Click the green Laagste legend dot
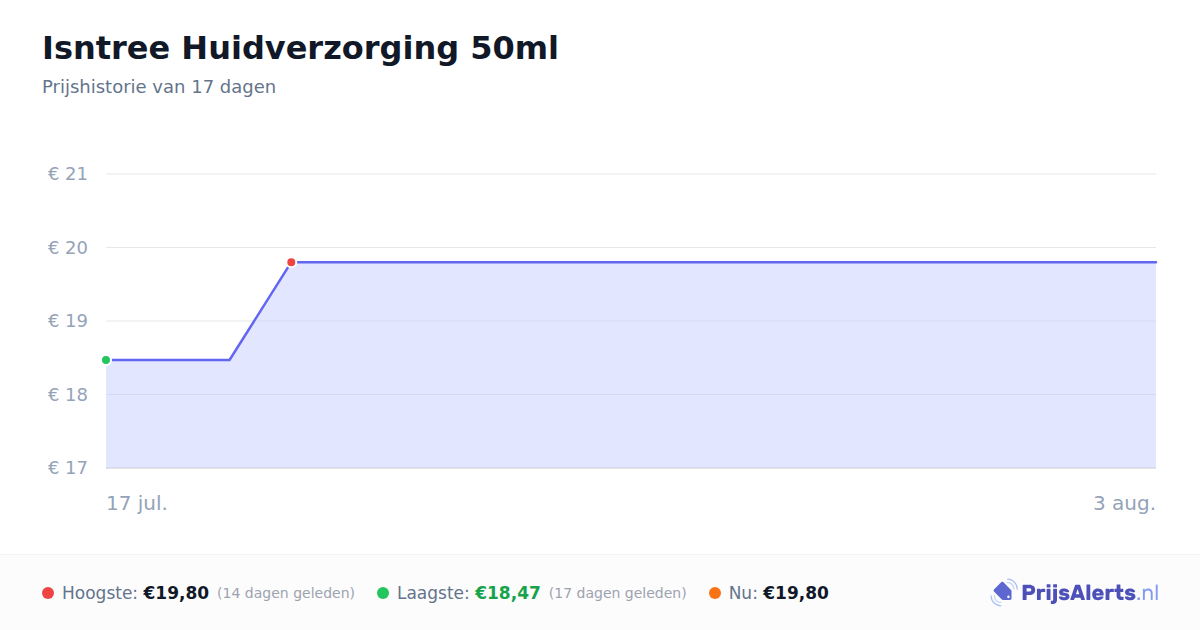1200x630 pixels. coord(383,593)
